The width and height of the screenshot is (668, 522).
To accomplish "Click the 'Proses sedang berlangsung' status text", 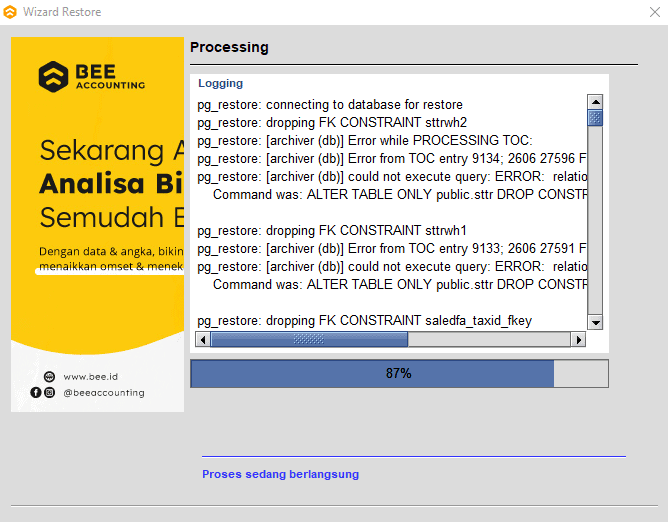I will (280, 474).
